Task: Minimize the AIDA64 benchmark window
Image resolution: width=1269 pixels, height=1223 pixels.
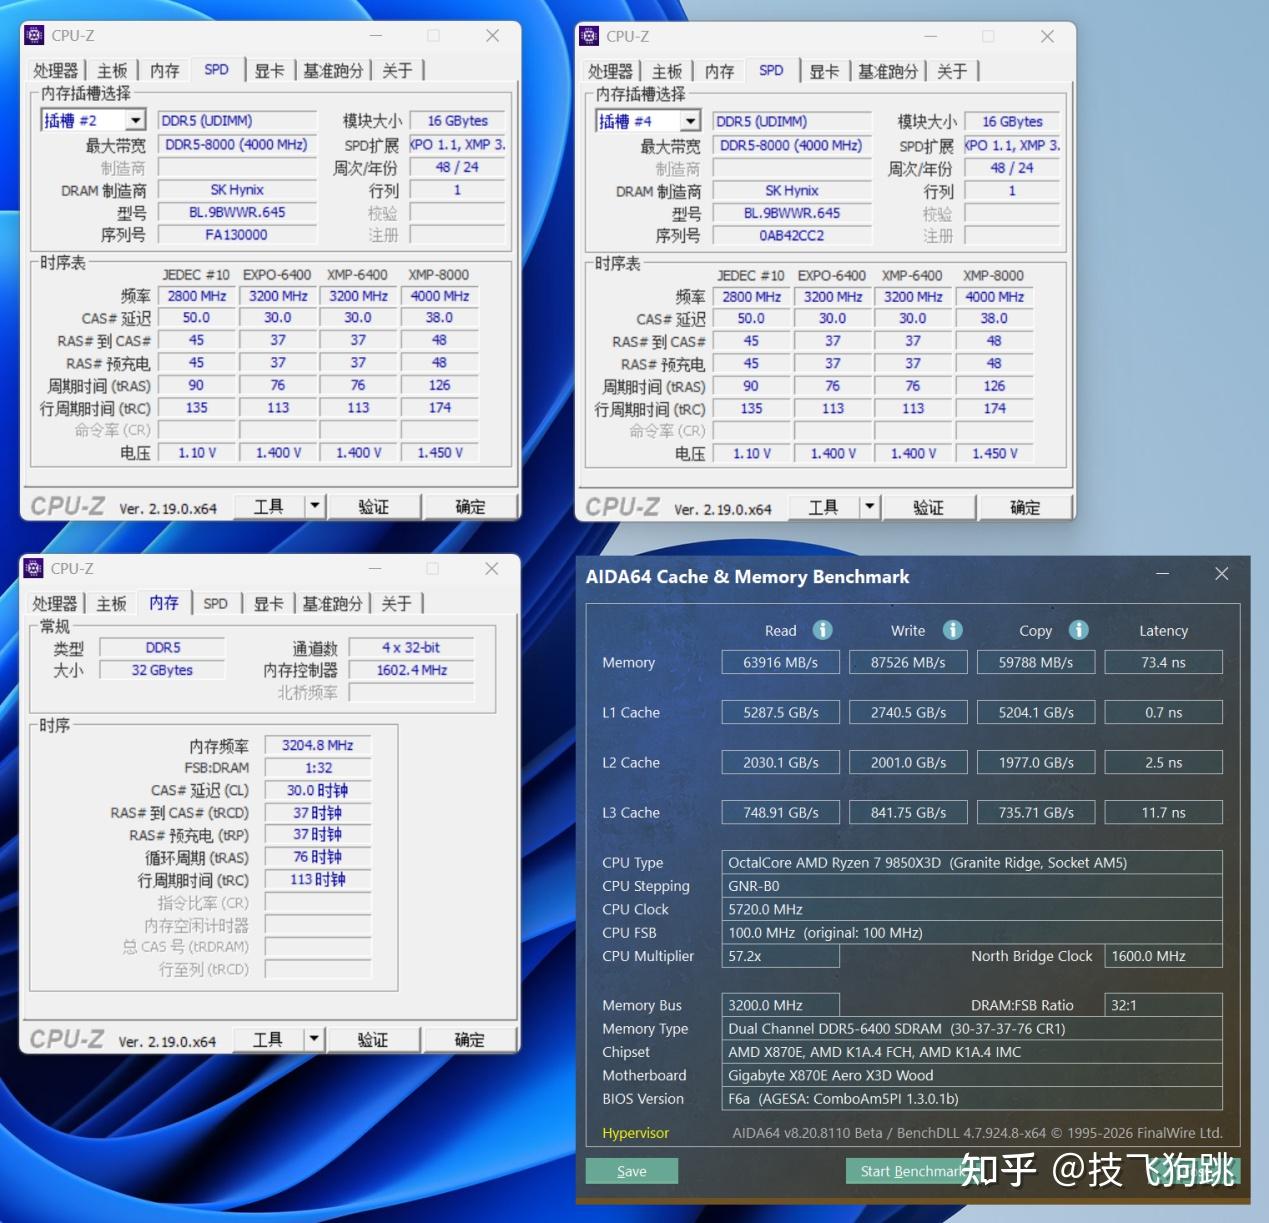Action: click(1163, 574)
